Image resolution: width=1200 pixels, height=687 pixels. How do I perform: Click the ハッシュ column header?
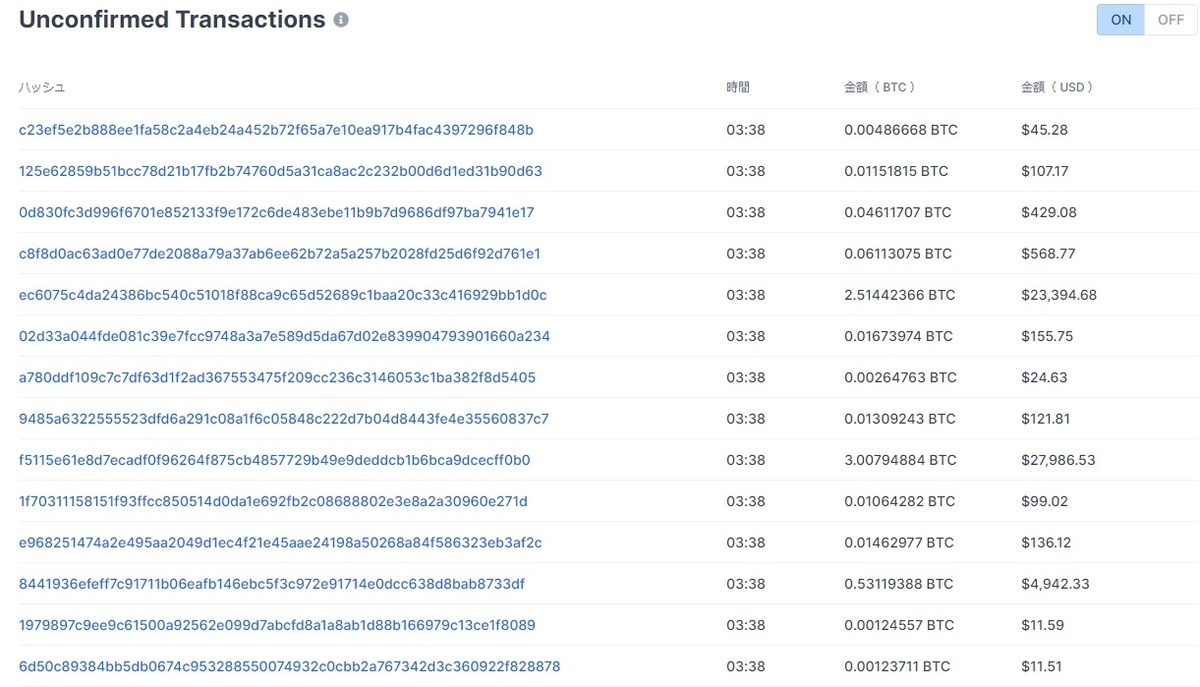click(x=42, y=87)
